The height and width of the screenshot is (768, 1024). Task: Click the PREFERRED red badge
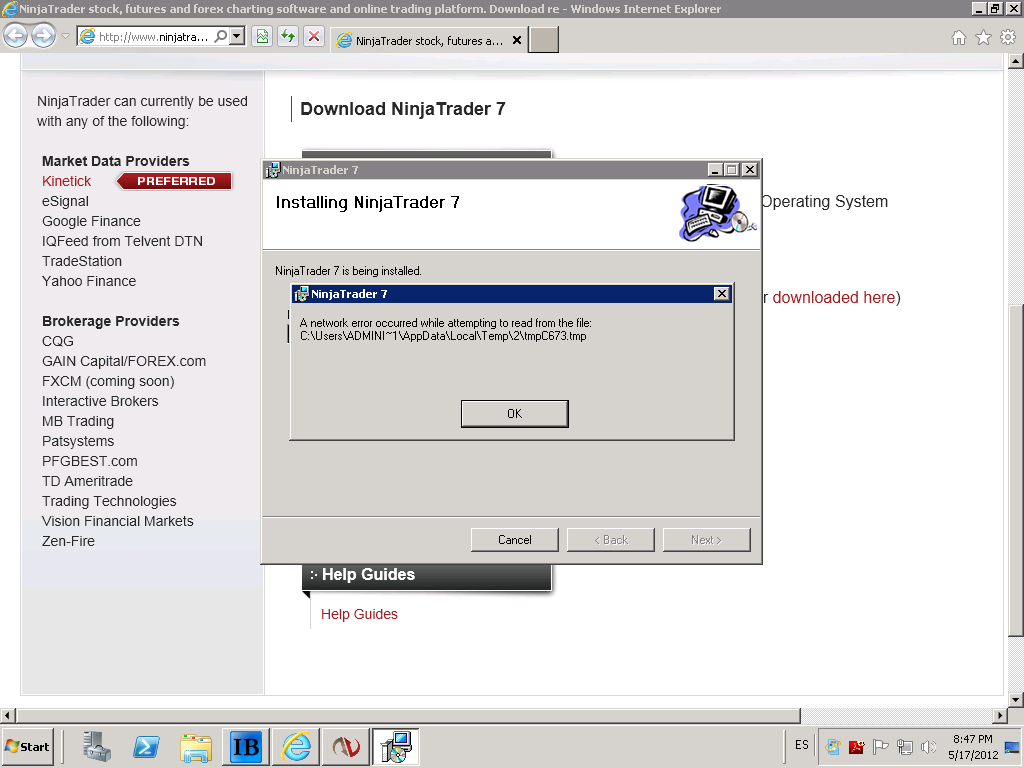click(174, 182)
